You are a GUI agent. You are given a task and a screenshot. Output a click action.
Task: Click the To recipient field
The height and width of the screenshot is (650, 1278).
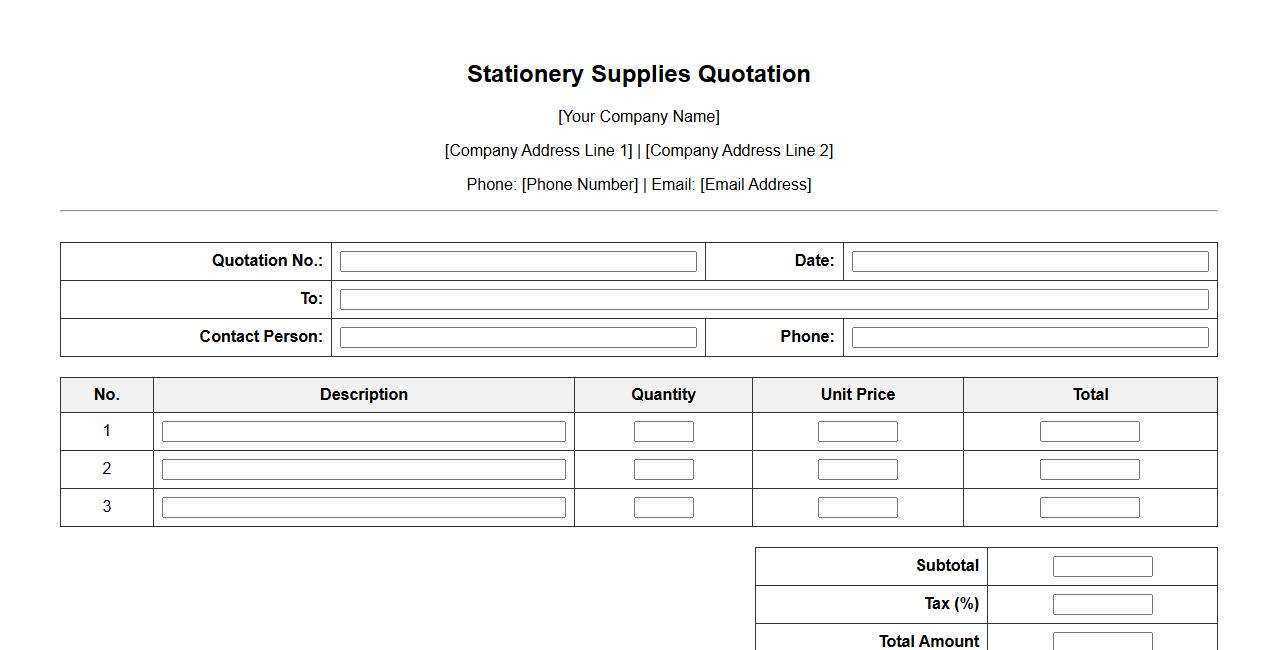click(774, 300)
